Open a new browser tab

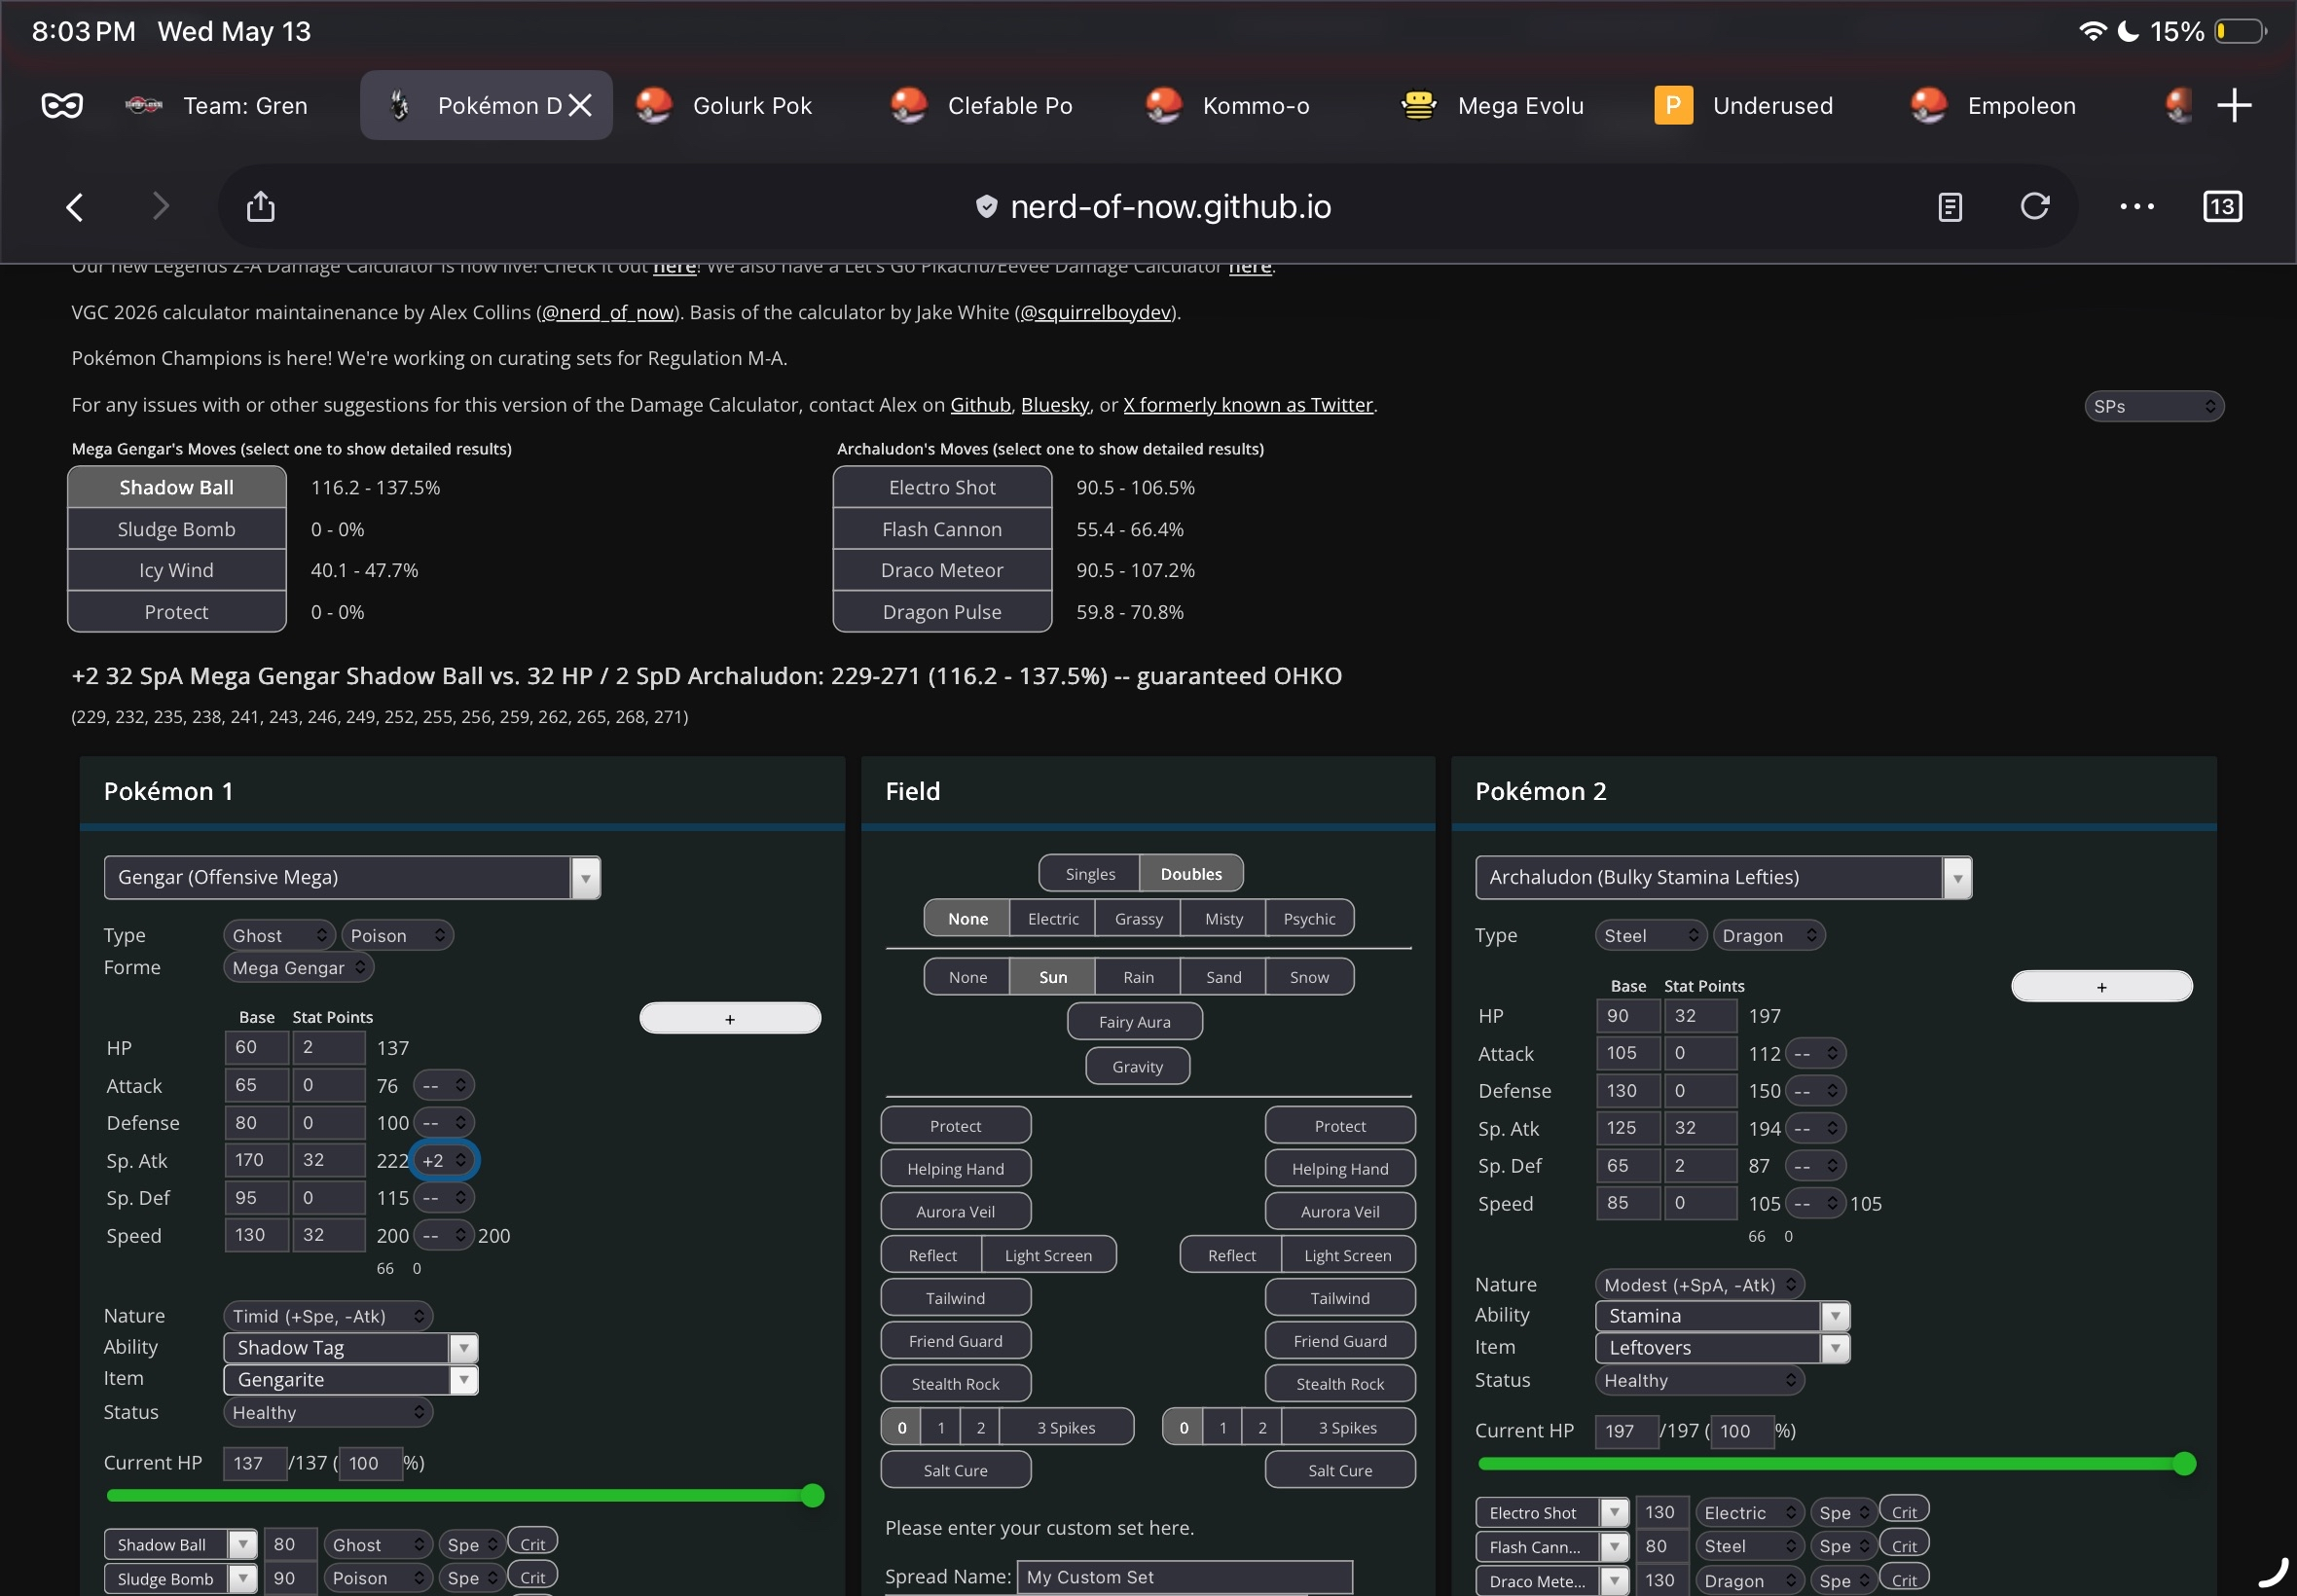point(2234,105)
